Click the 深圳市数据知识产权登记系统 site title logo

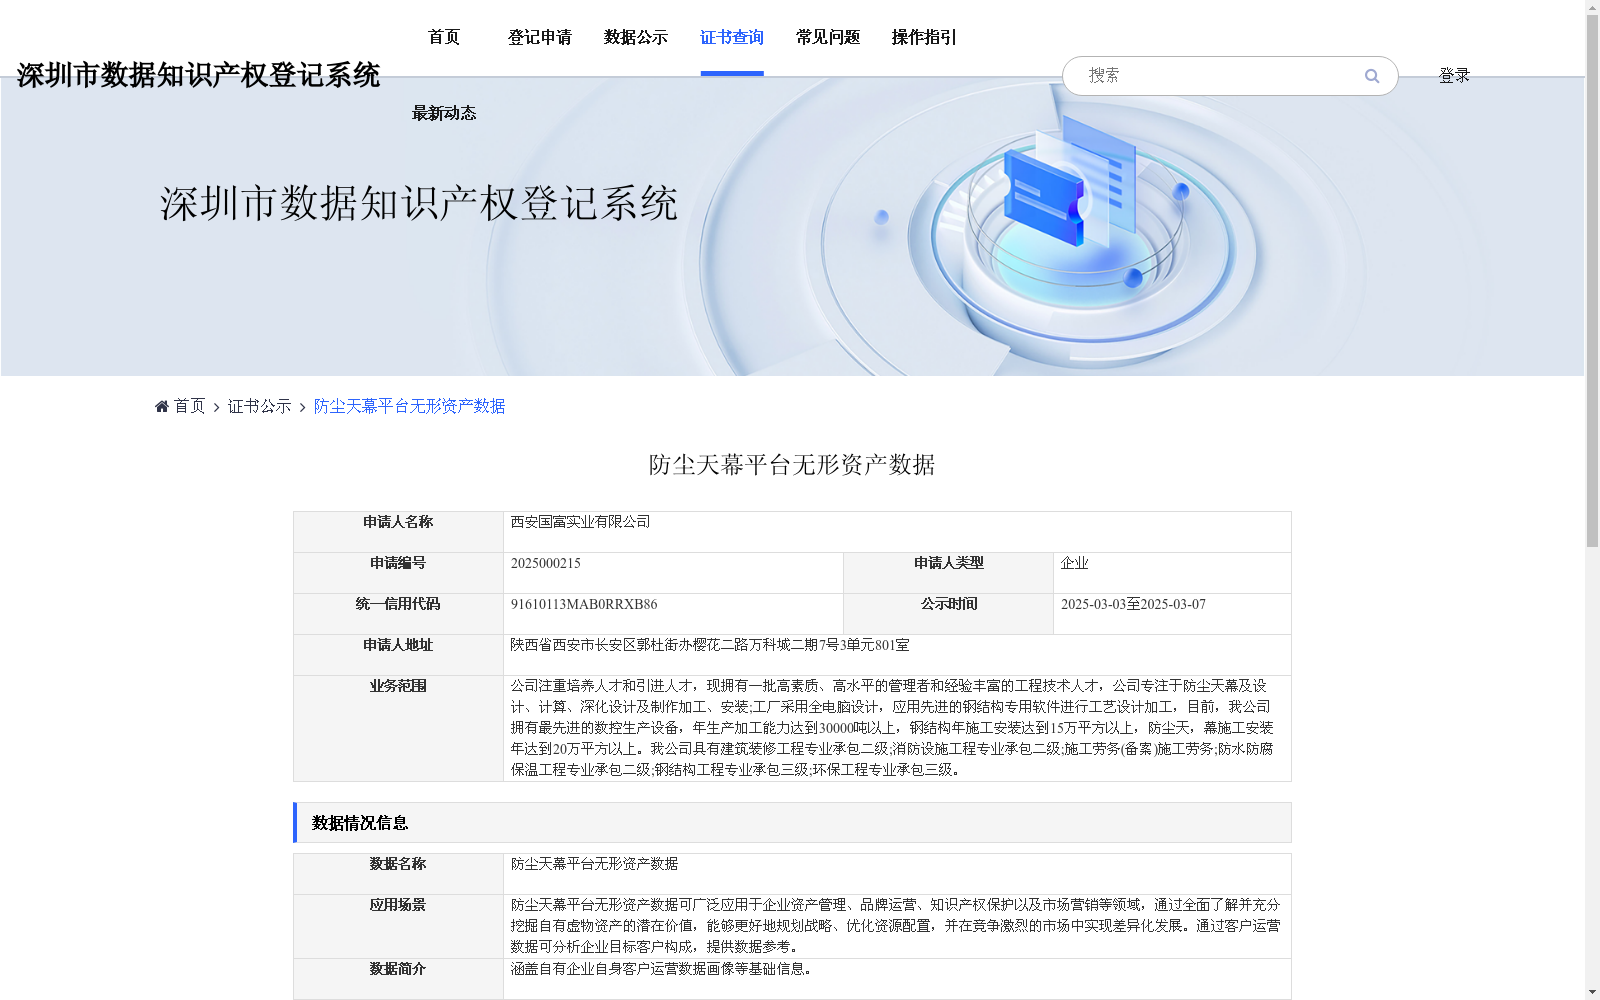tap(198, 75)
